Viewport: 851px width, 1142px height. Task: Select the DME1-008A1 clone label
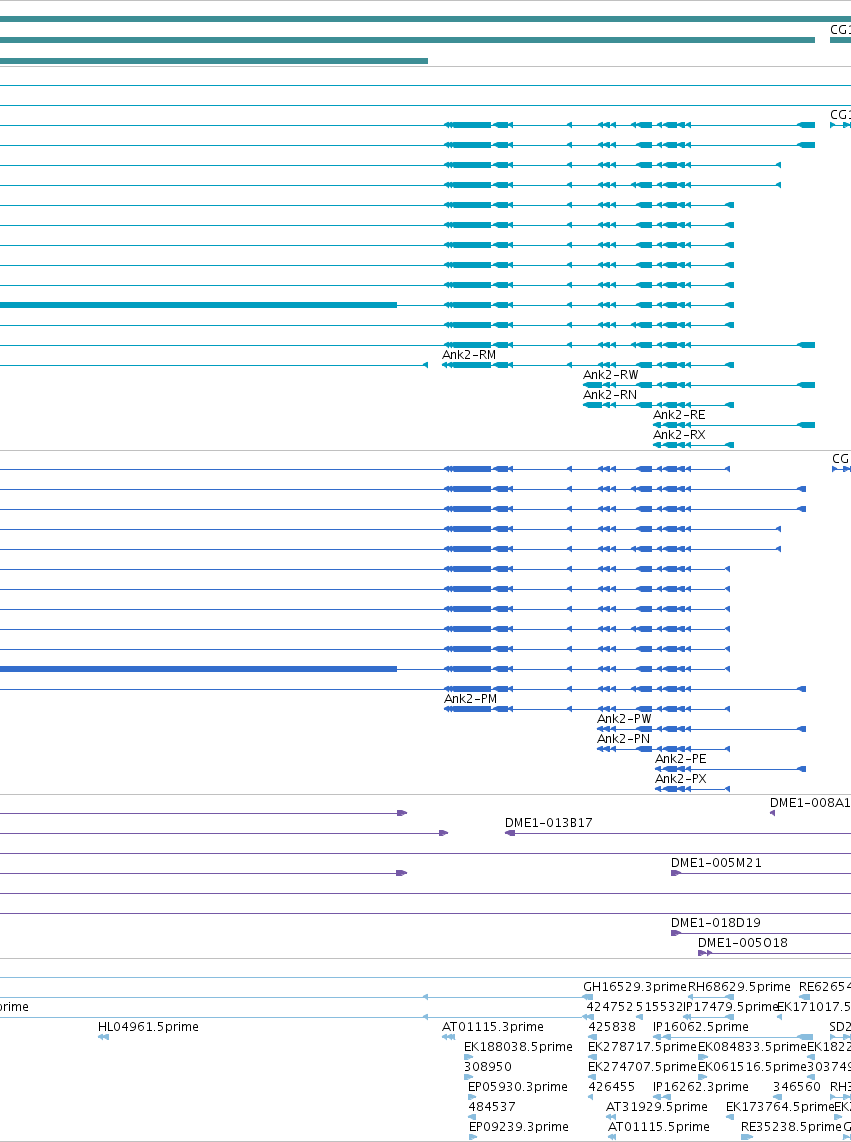coord(810,803)
